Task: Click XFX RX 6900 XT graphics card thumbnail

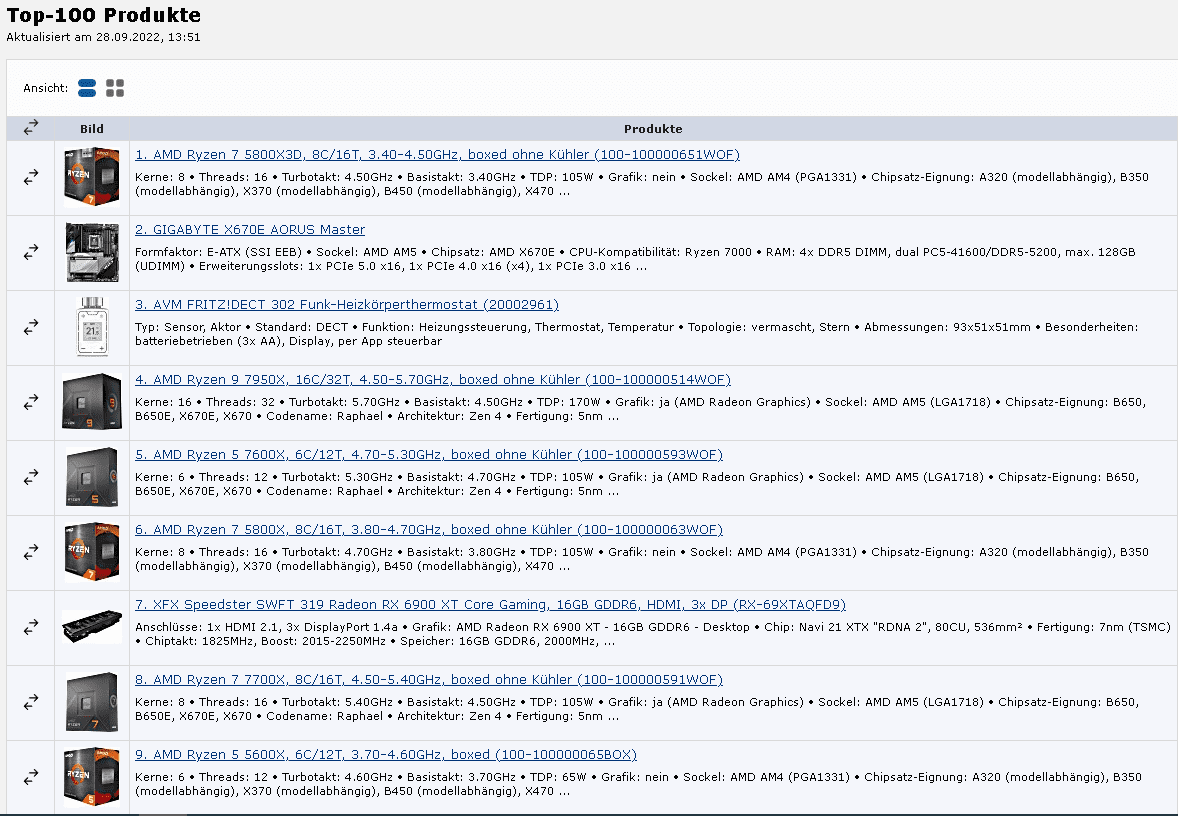Action: click(x=92, y=627)
